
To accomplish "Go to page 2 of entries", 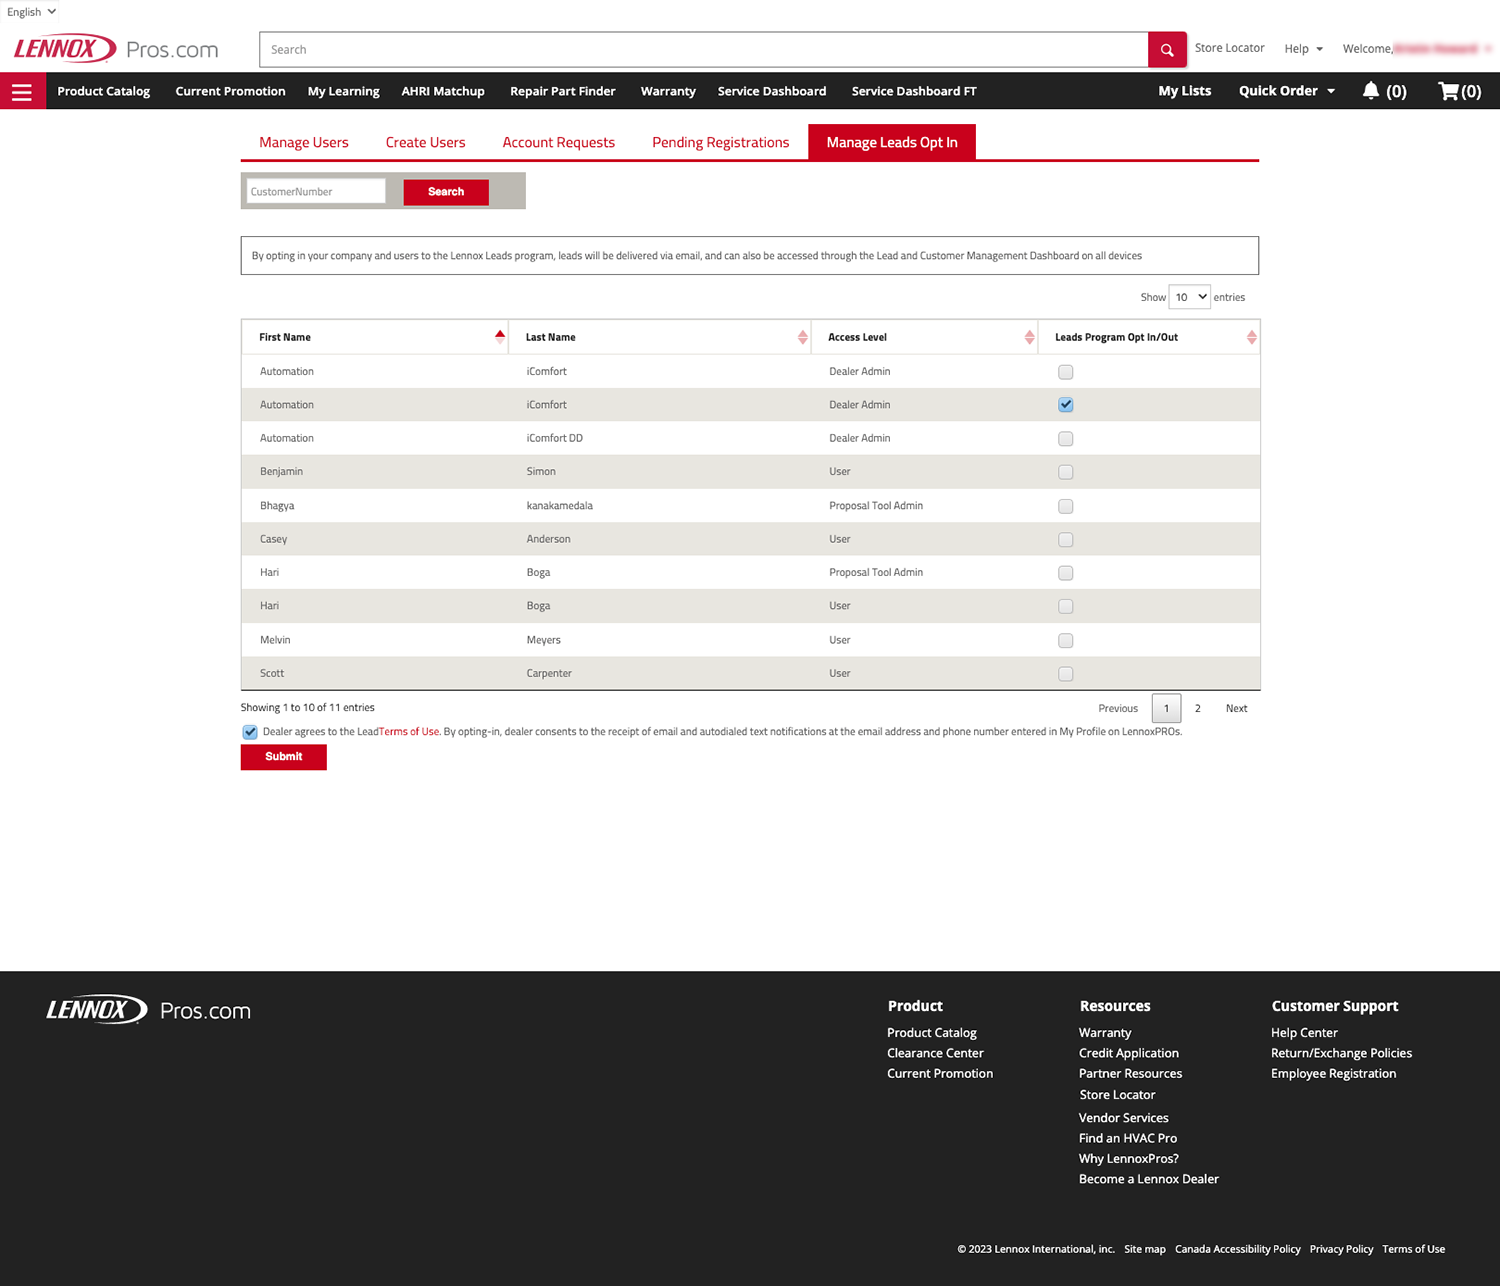I will pyautogui.click(x=1198, y=708).
